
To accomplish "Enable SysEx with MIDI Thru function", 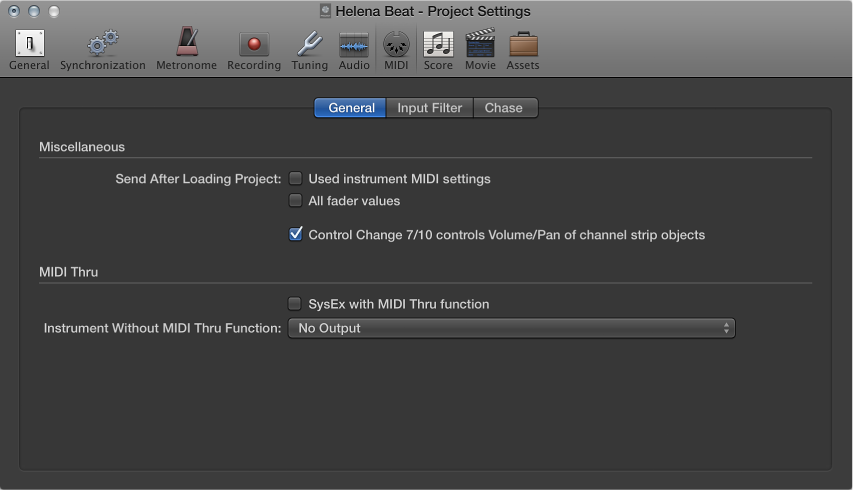I will 295,304.
